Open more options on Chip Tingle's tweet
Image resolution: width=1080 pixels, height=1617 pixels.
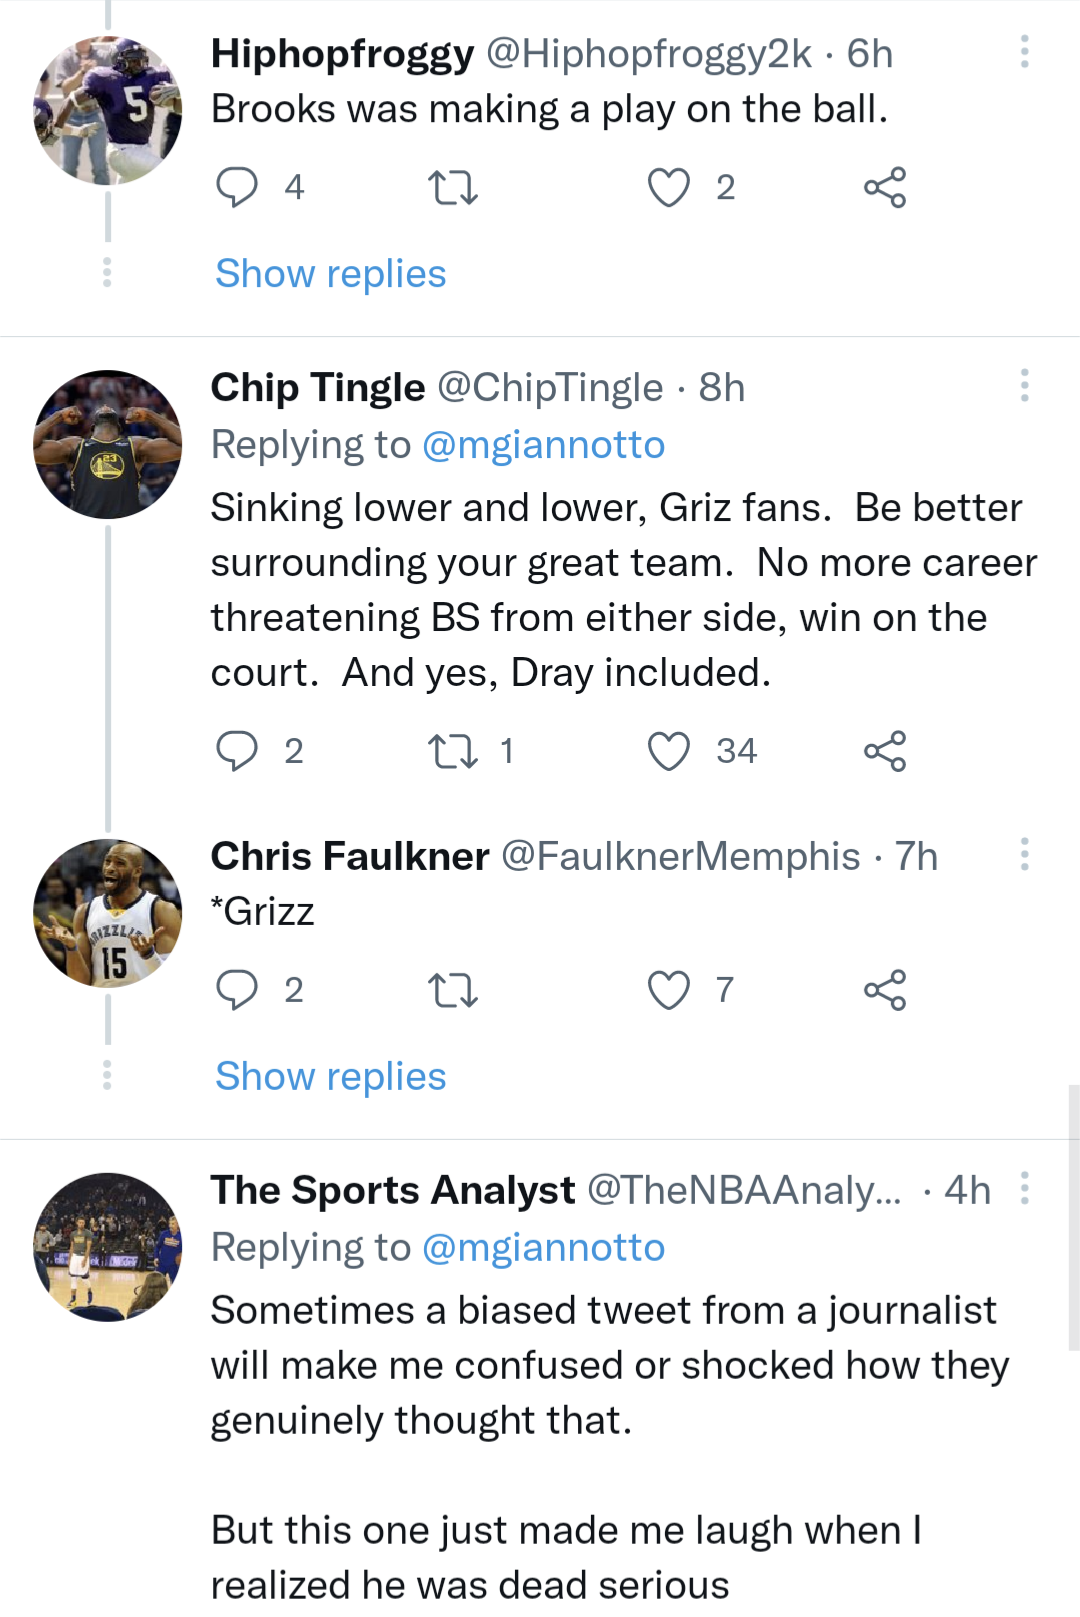click(x=1023, y=385)
